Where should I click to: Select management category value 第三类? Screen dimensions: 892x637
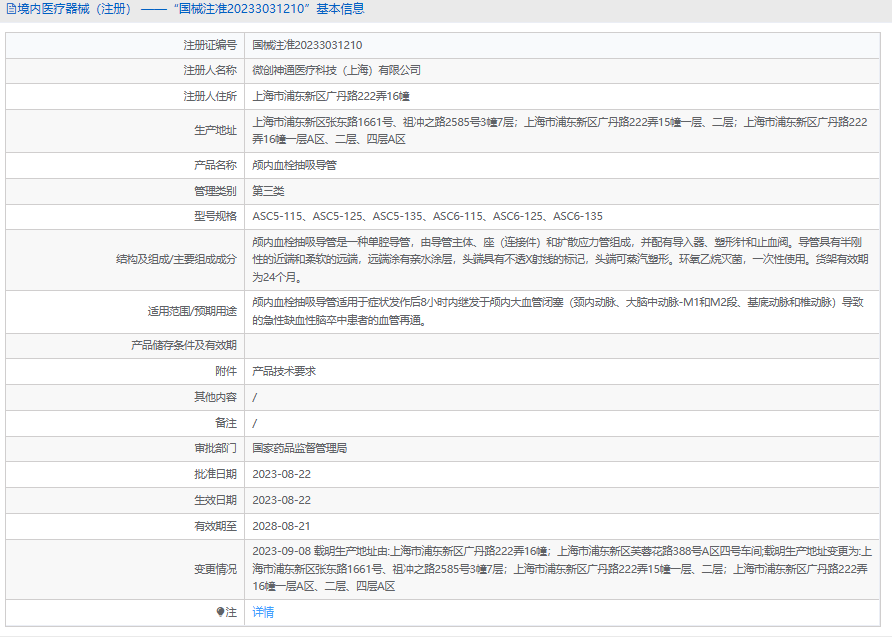268,191
